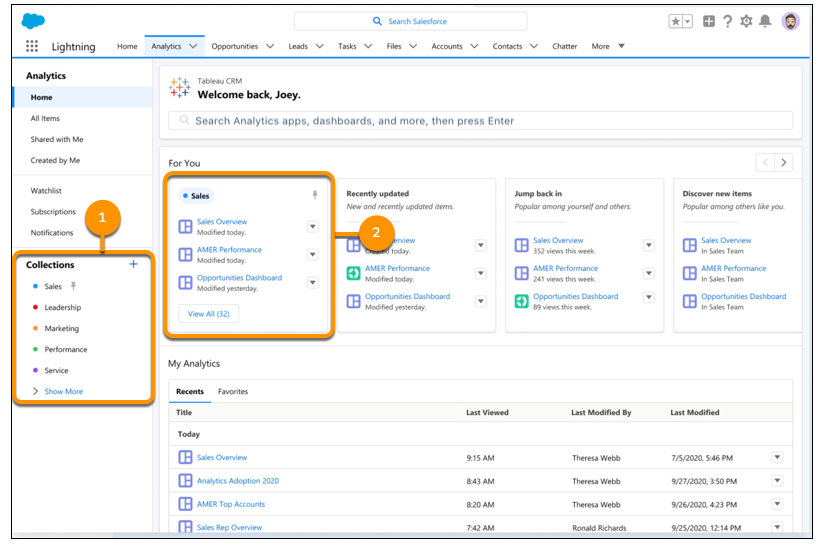Open AMER Performance link in Recently updated
The width and height of the screenshot is (822, 547).
coord(397,268)
